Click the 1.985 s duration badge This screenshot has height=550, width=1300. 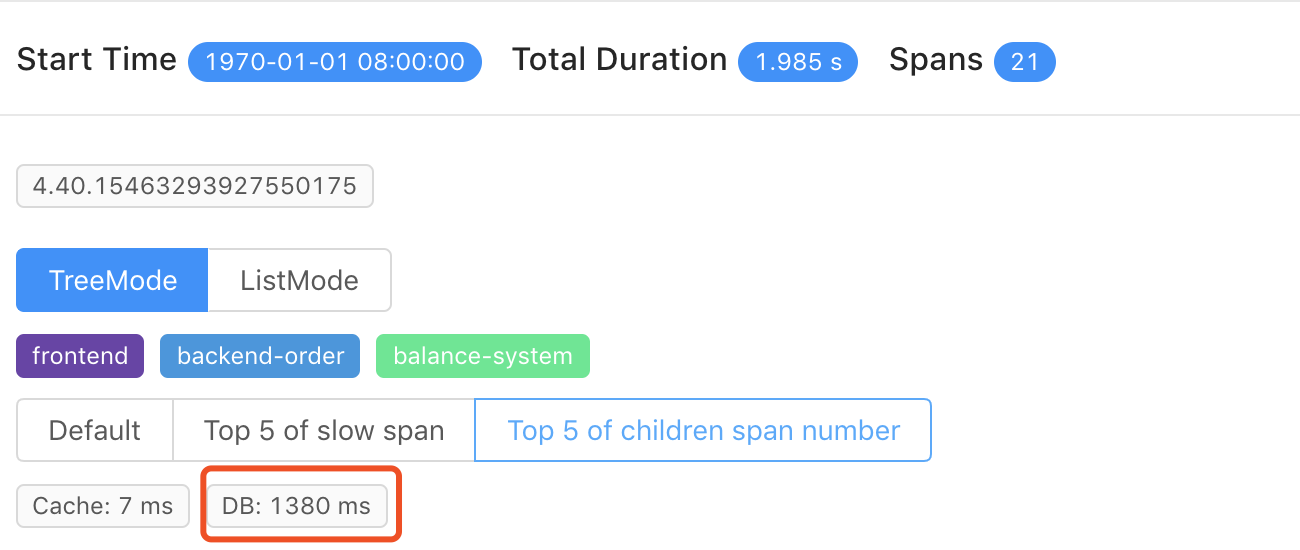tap(798, 62)
